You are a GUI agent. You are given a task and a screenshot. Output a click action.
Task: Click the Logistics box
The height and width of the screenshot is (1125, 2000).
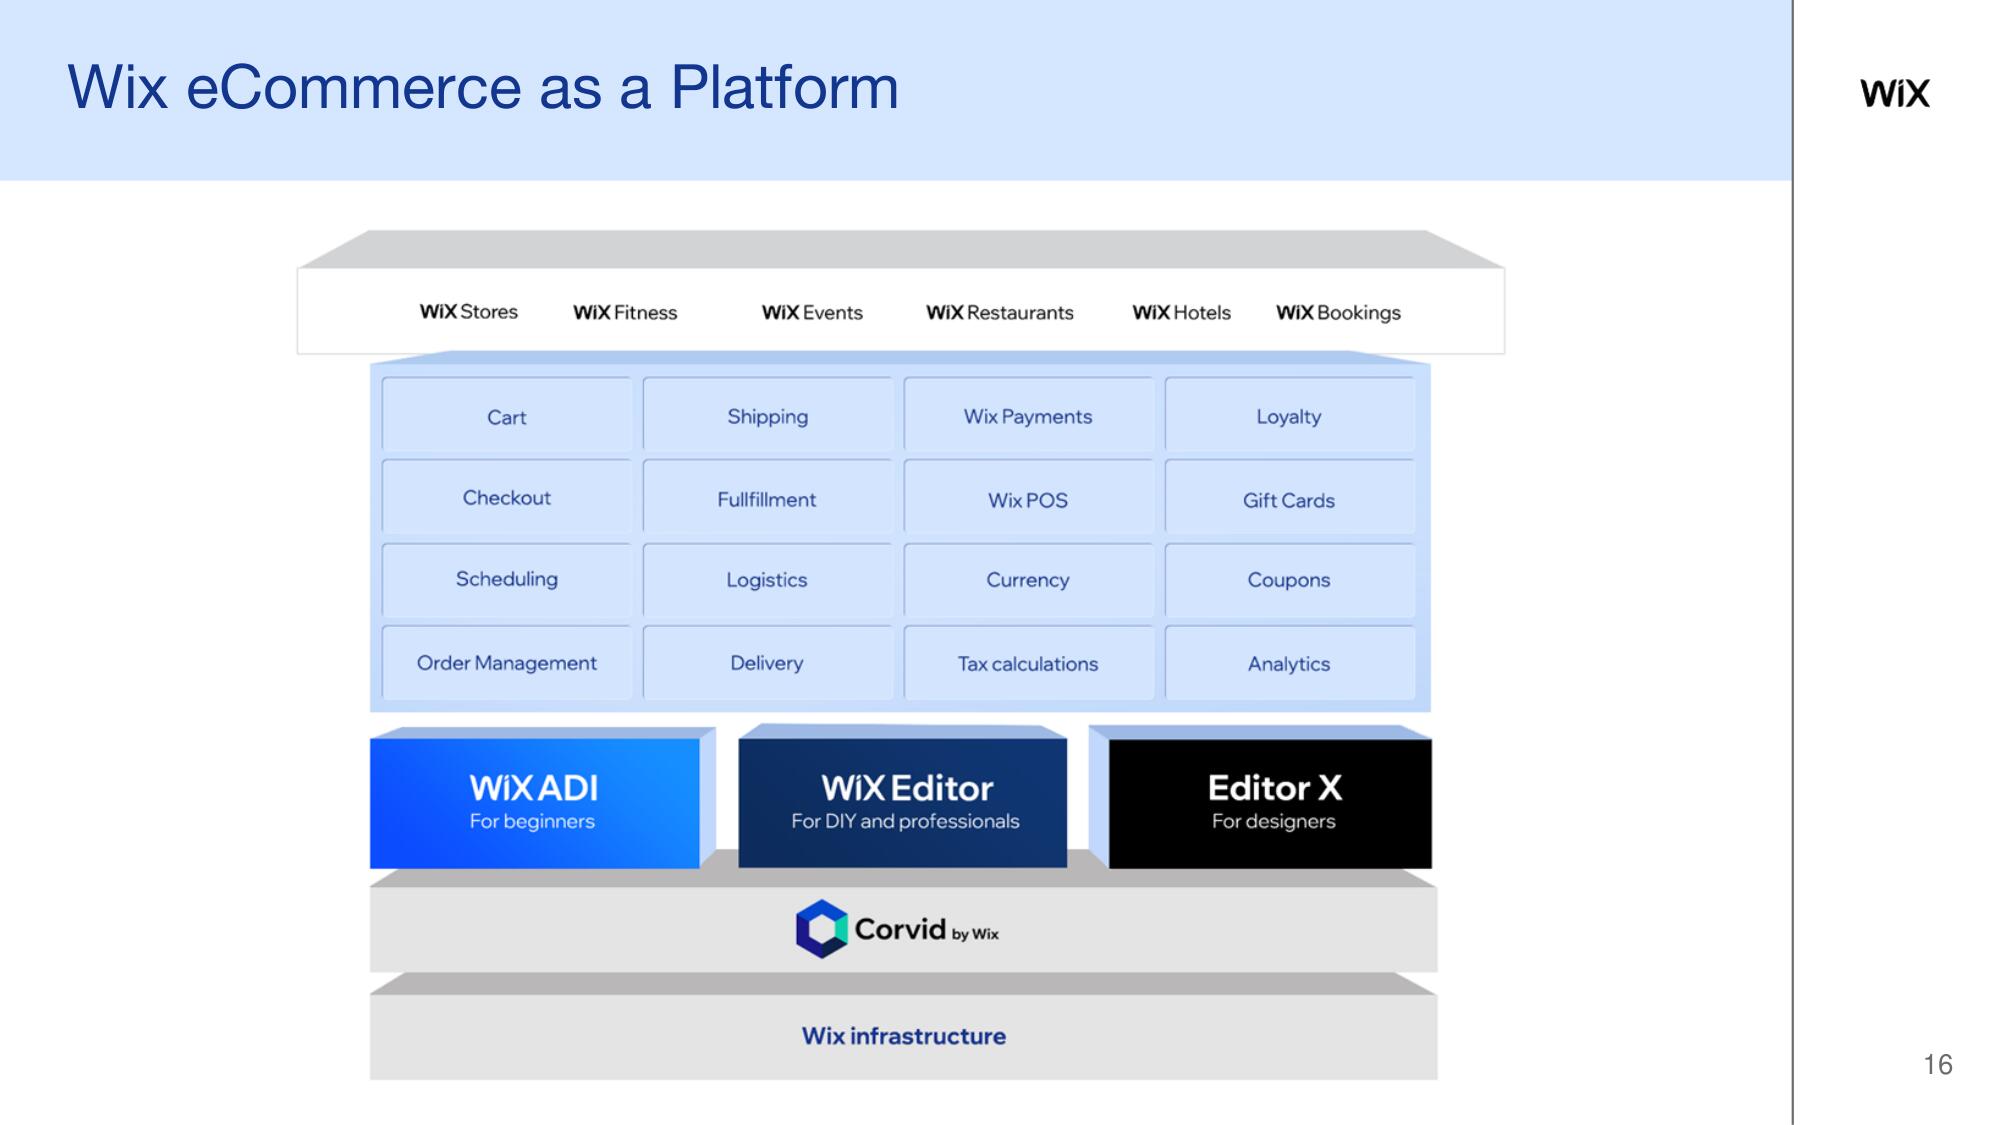(768, 580)
